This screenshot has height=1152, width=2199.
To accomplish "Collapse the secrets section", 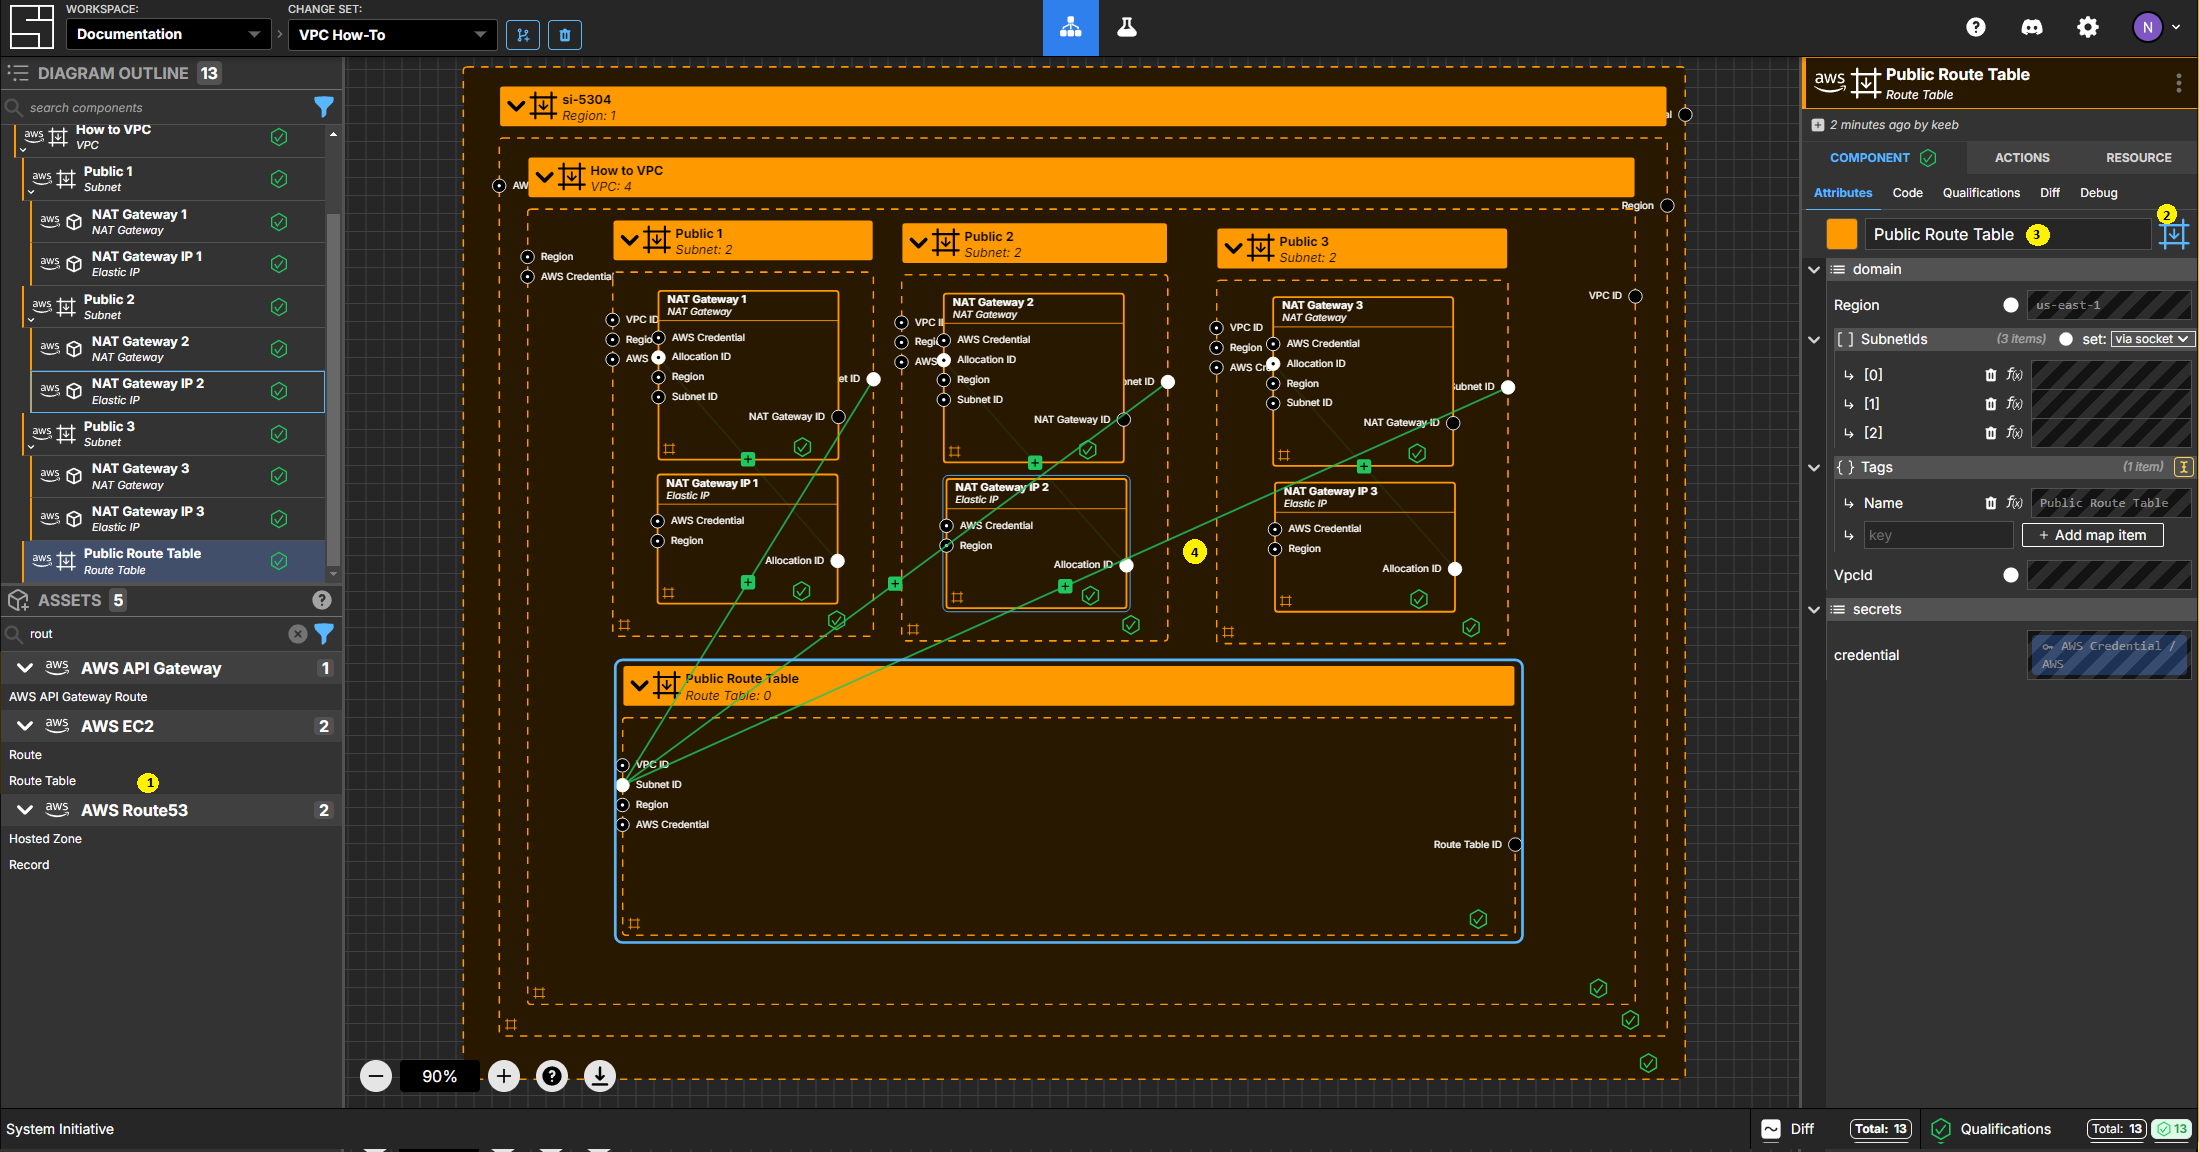I will [x=1814, y=609].
